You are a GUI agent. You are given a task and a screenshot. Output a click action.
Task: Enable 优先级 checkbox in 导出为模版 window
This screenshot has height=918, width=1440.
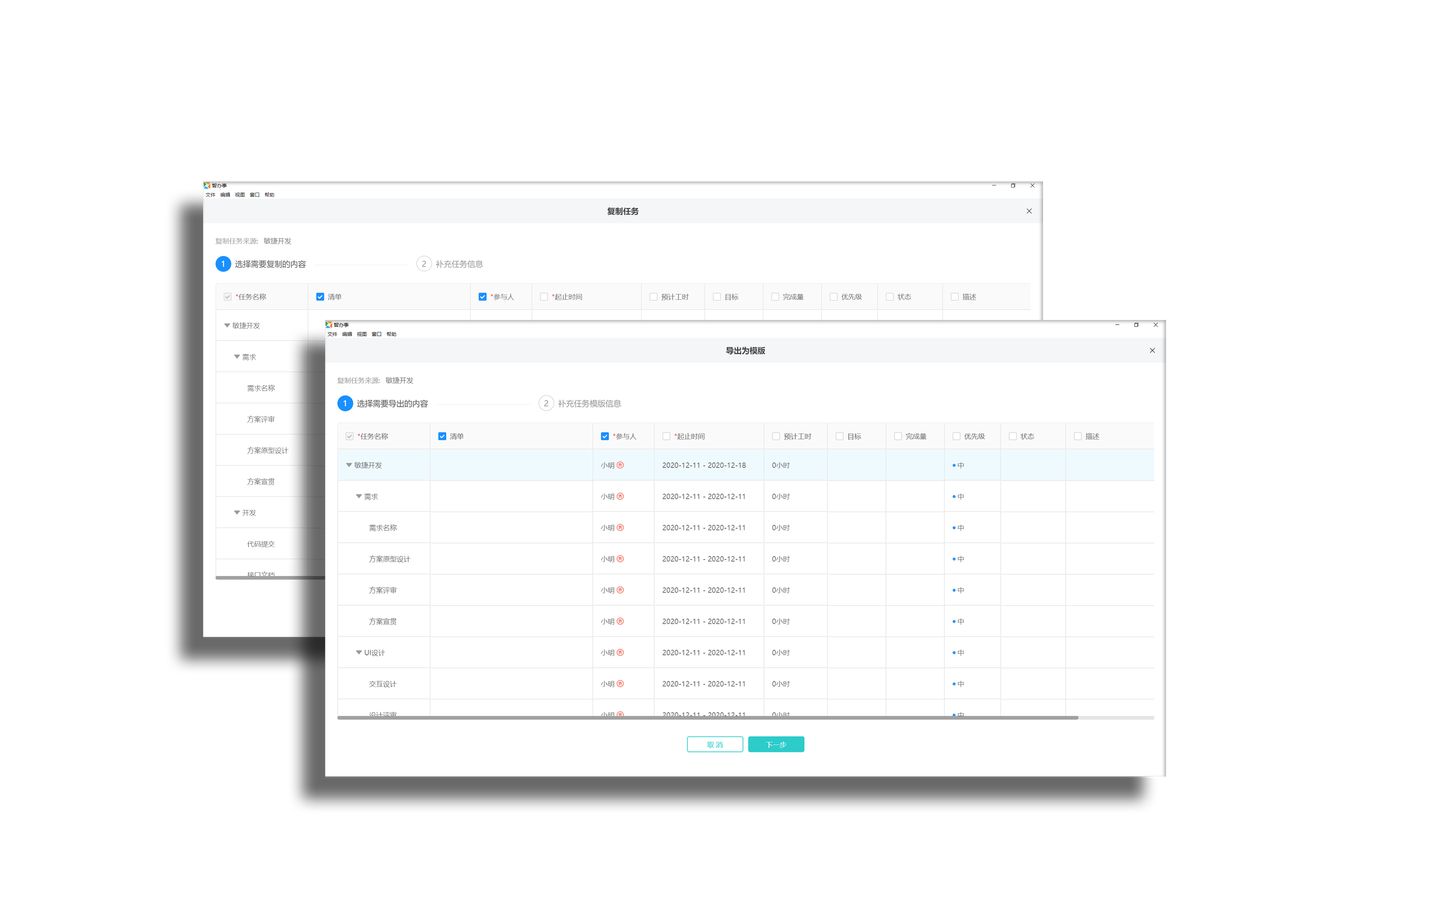956,436
